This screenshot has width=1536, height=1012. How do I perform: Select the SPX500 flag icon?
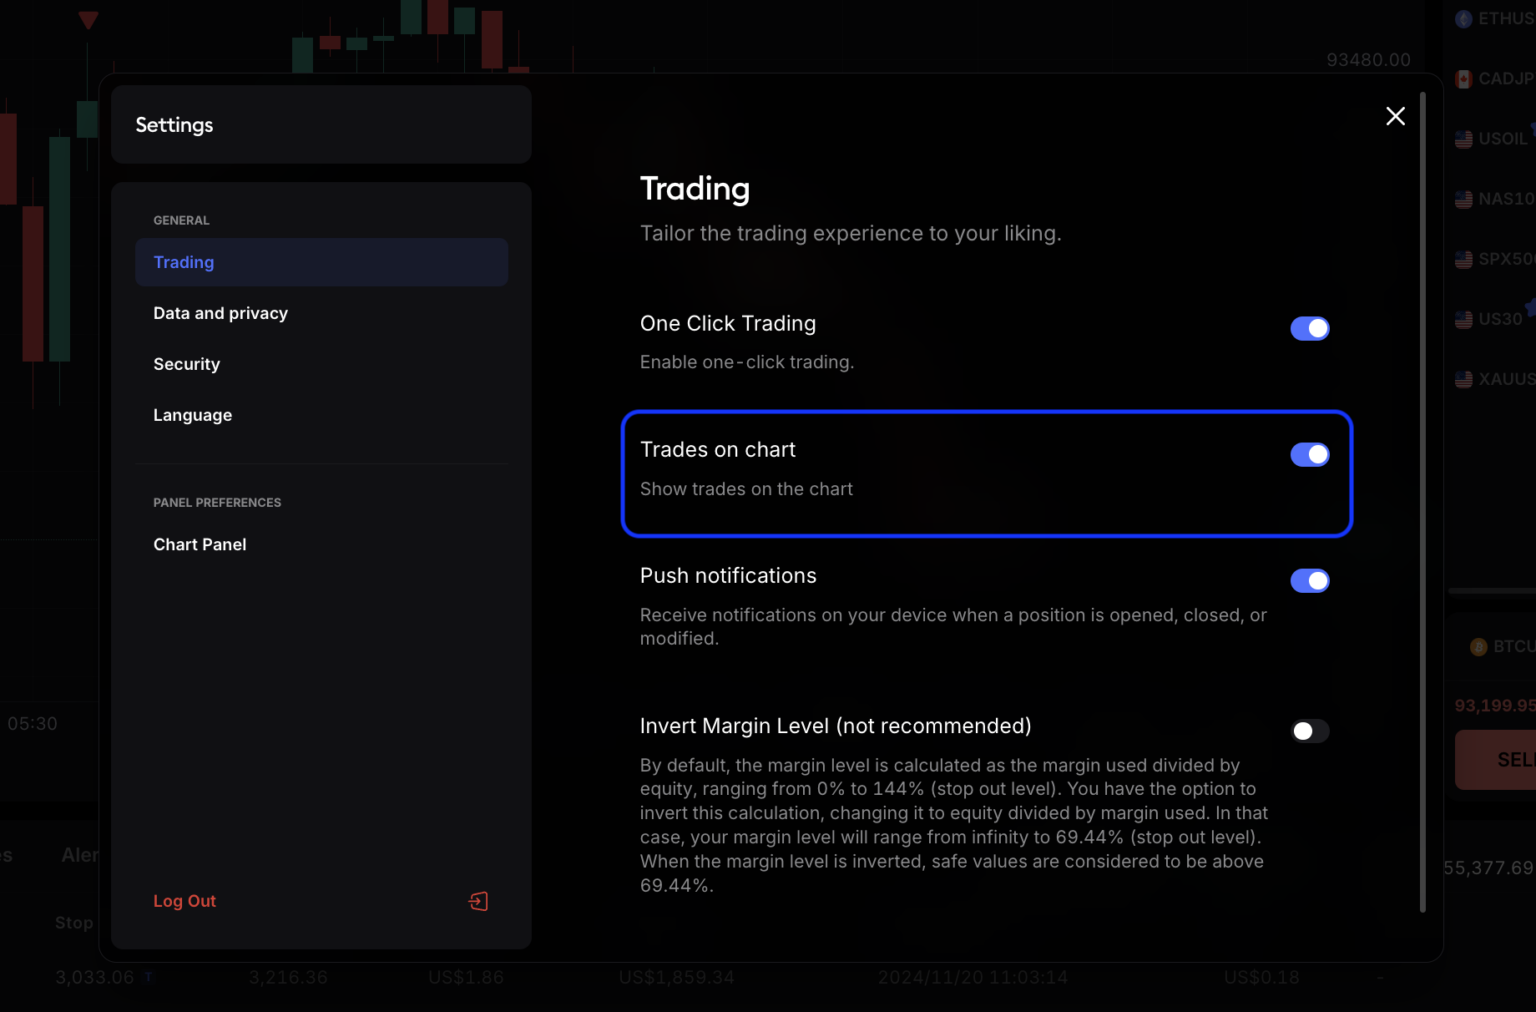[1463, 258]
